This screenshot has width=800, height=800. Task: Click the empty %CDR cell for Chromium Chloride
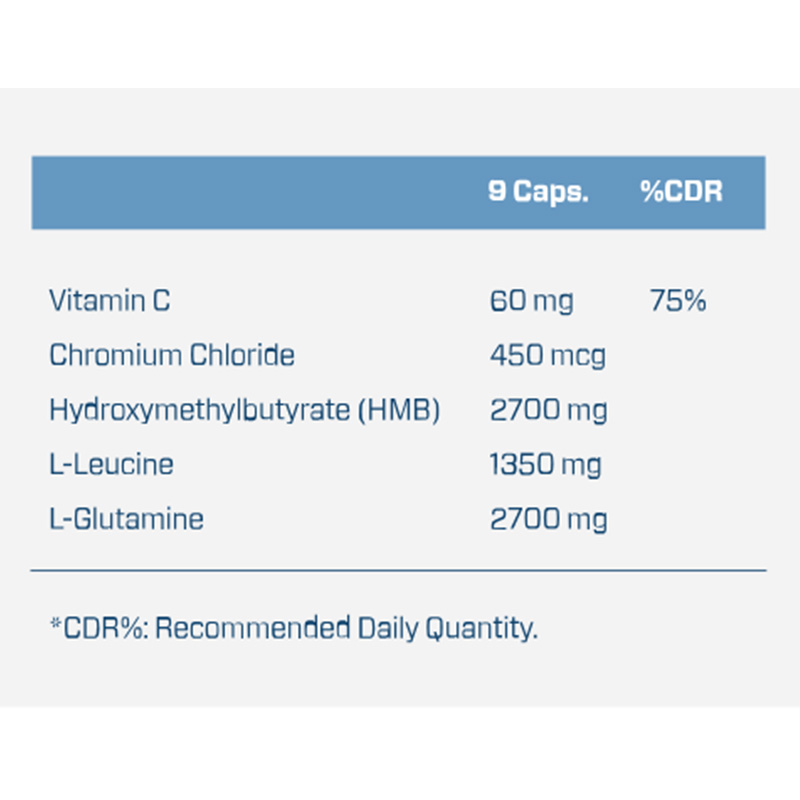pos(680,355)
